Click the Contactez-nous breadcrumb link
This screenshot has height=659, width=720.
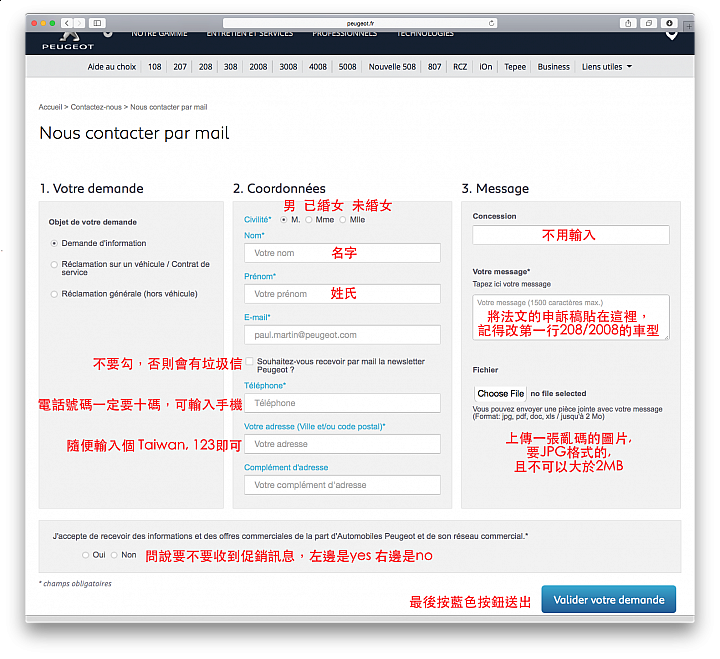96,107
